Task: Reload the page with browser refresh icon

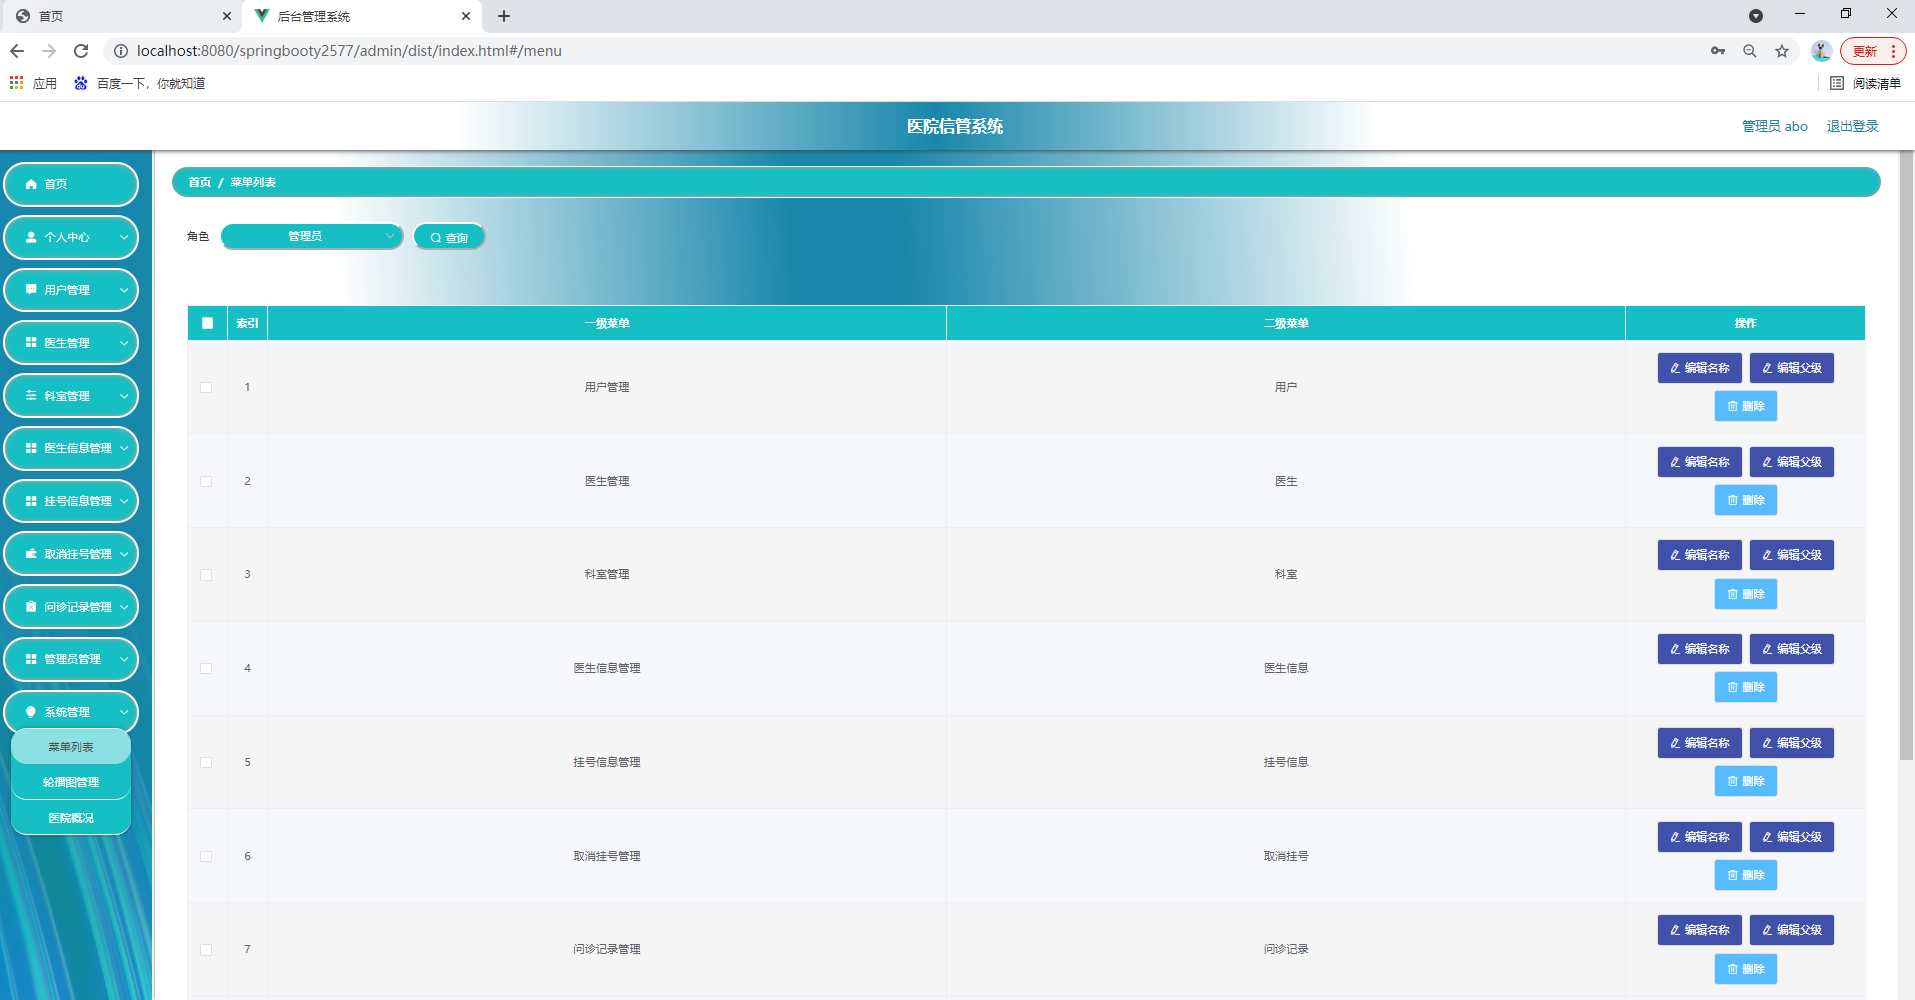Action: tap(81, 51)
